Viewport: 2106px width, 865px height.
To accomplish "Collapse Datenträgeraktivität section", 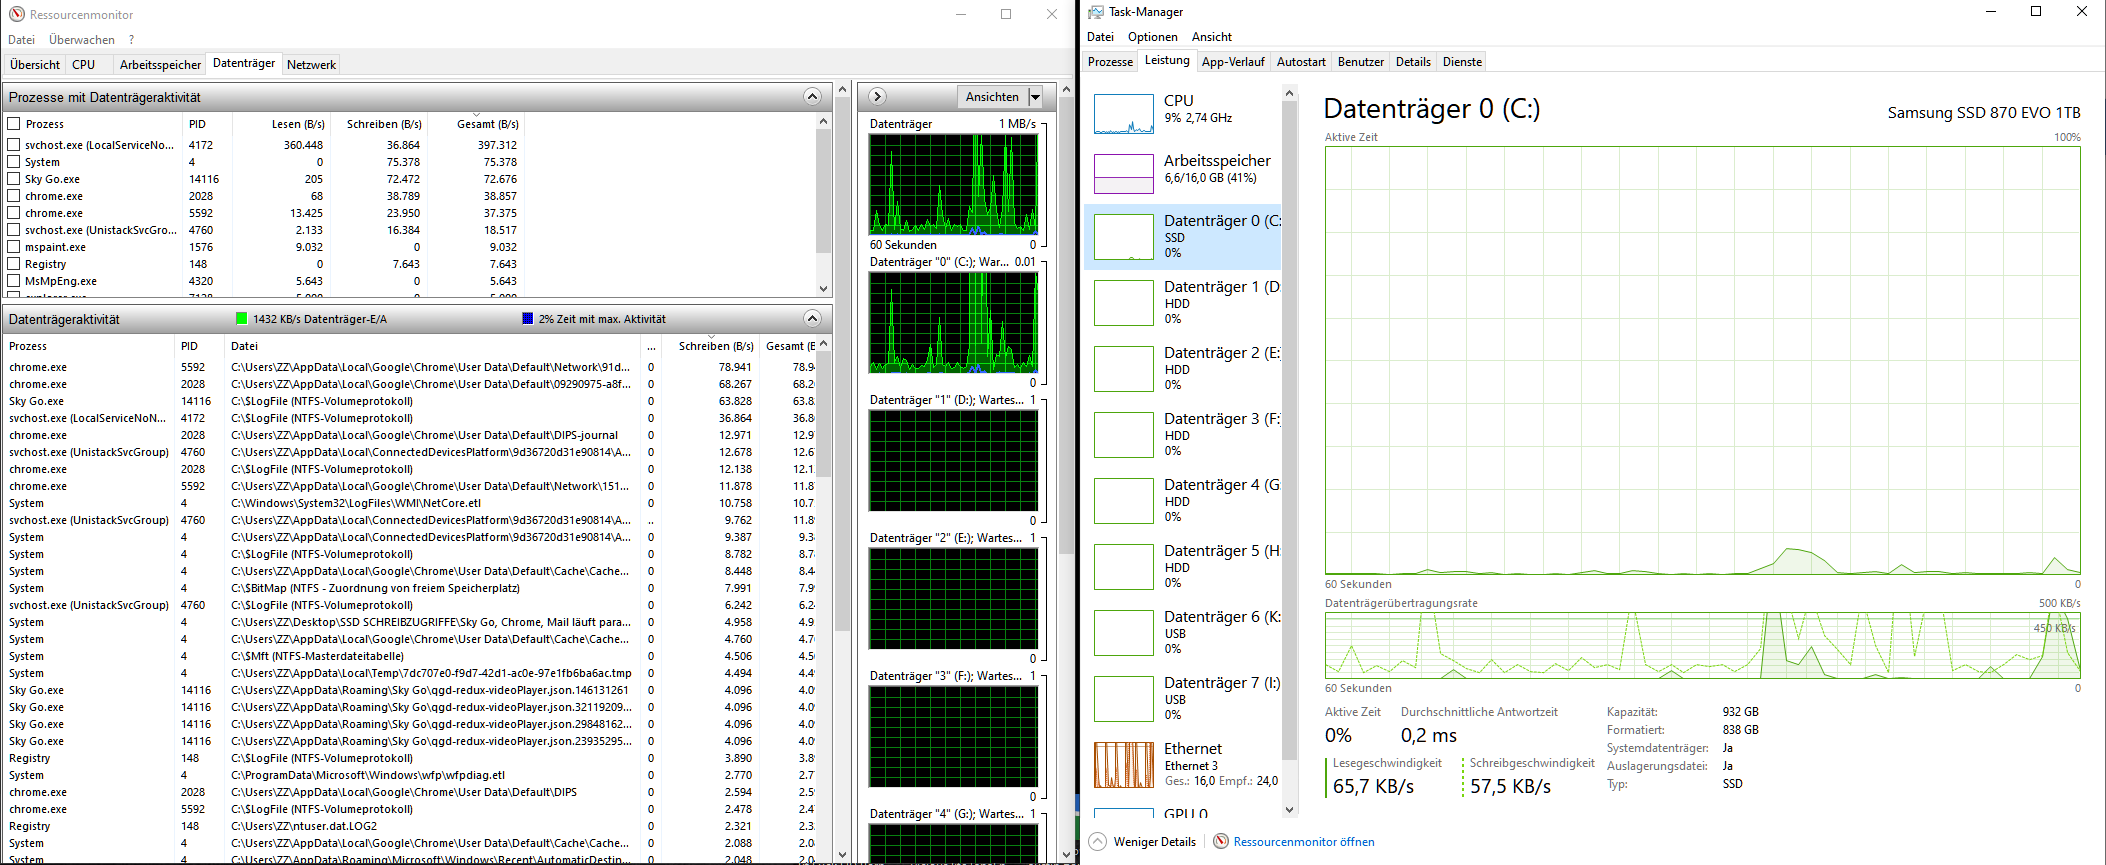I will [x=812, y=318].
